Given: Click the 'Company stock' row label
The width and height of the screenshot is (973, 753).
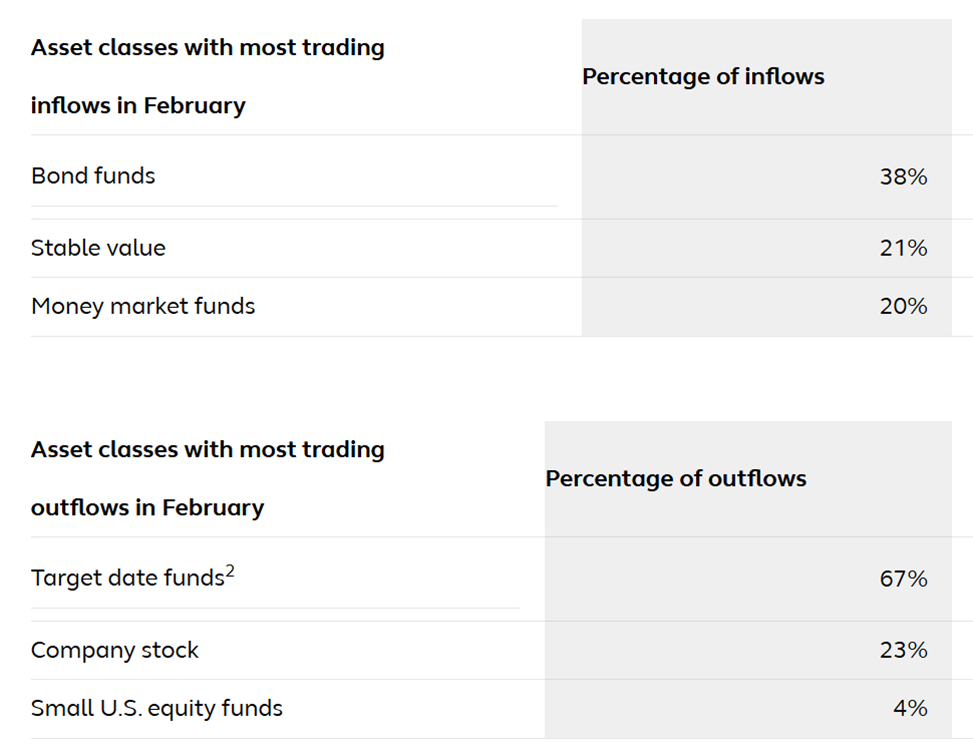Looking at the screenshot, I should [x=115, y=650].
